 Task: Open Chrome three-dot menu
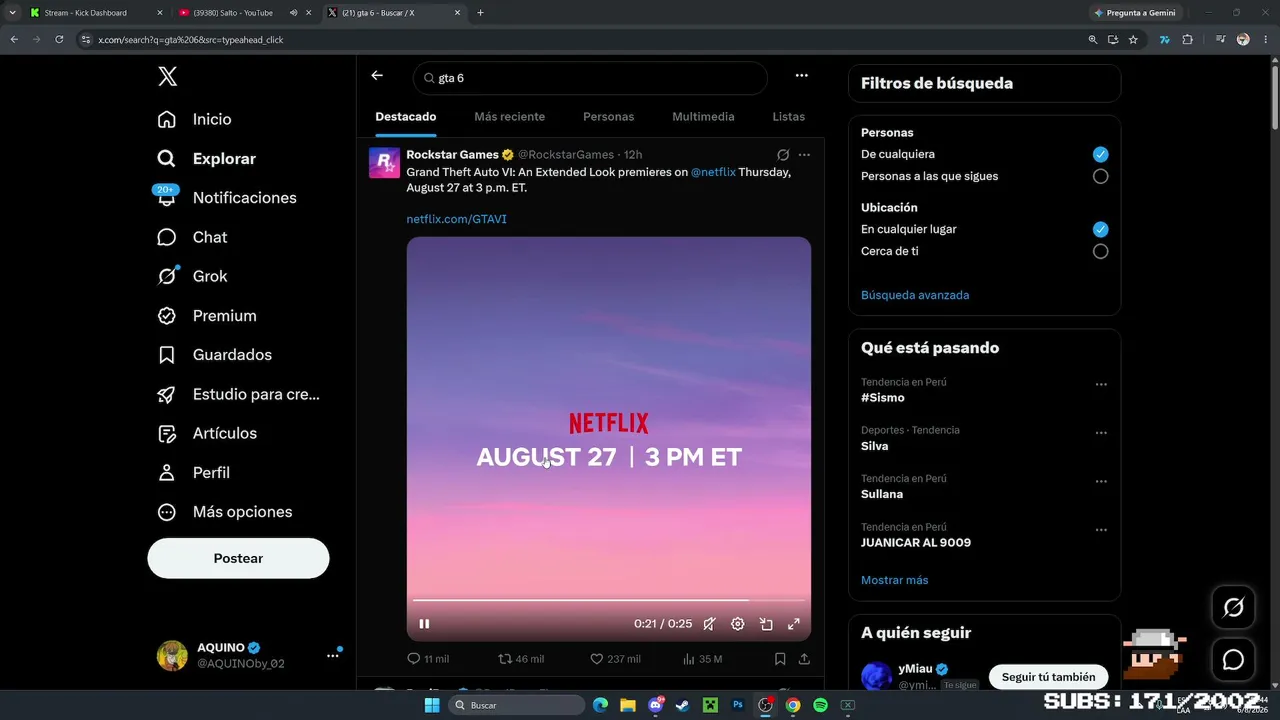[x=1264, y=40]
